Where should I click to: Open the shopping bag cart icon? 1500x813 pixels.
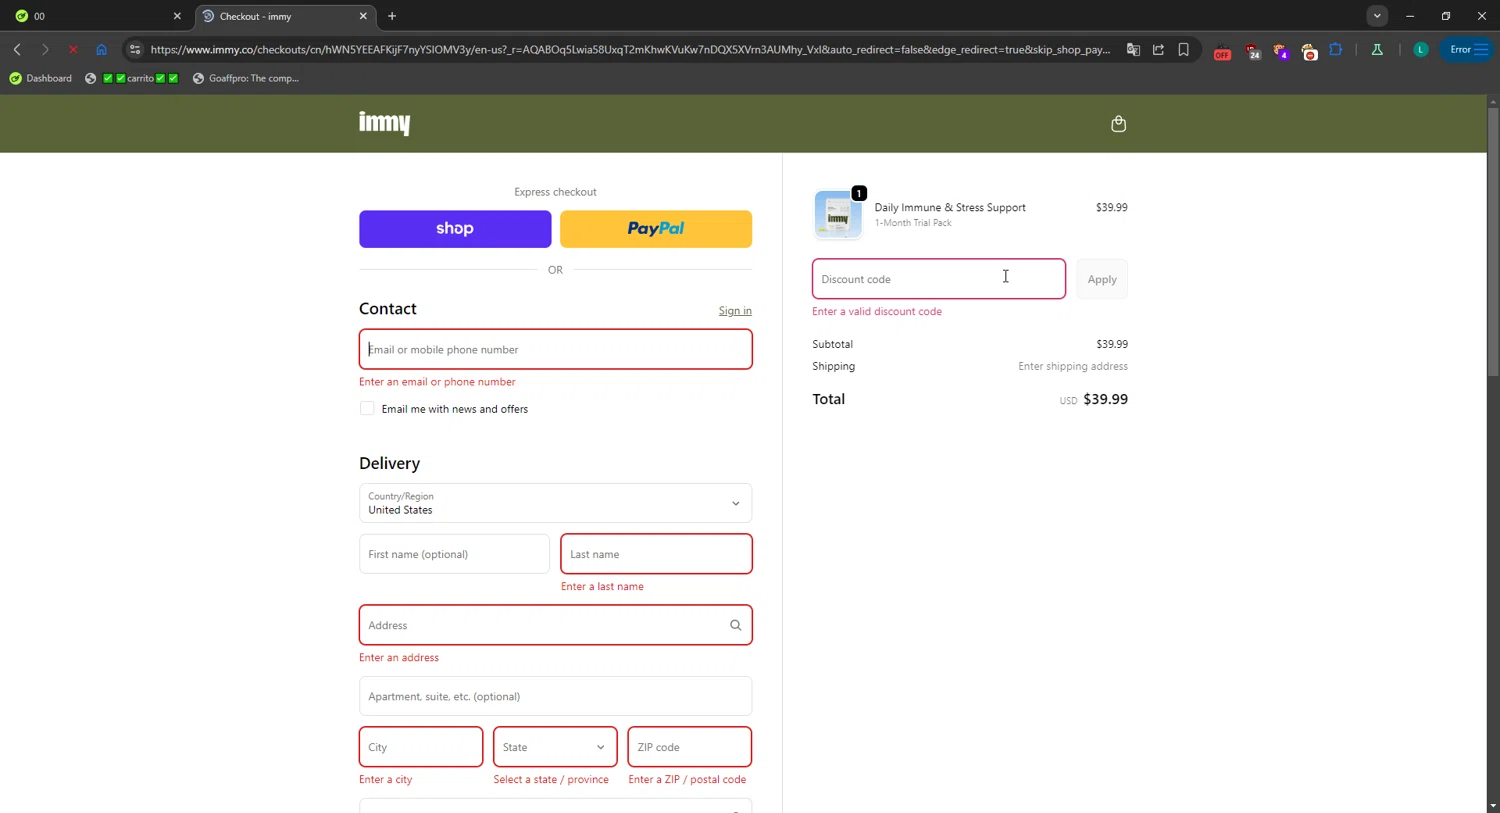[1118, 124]
